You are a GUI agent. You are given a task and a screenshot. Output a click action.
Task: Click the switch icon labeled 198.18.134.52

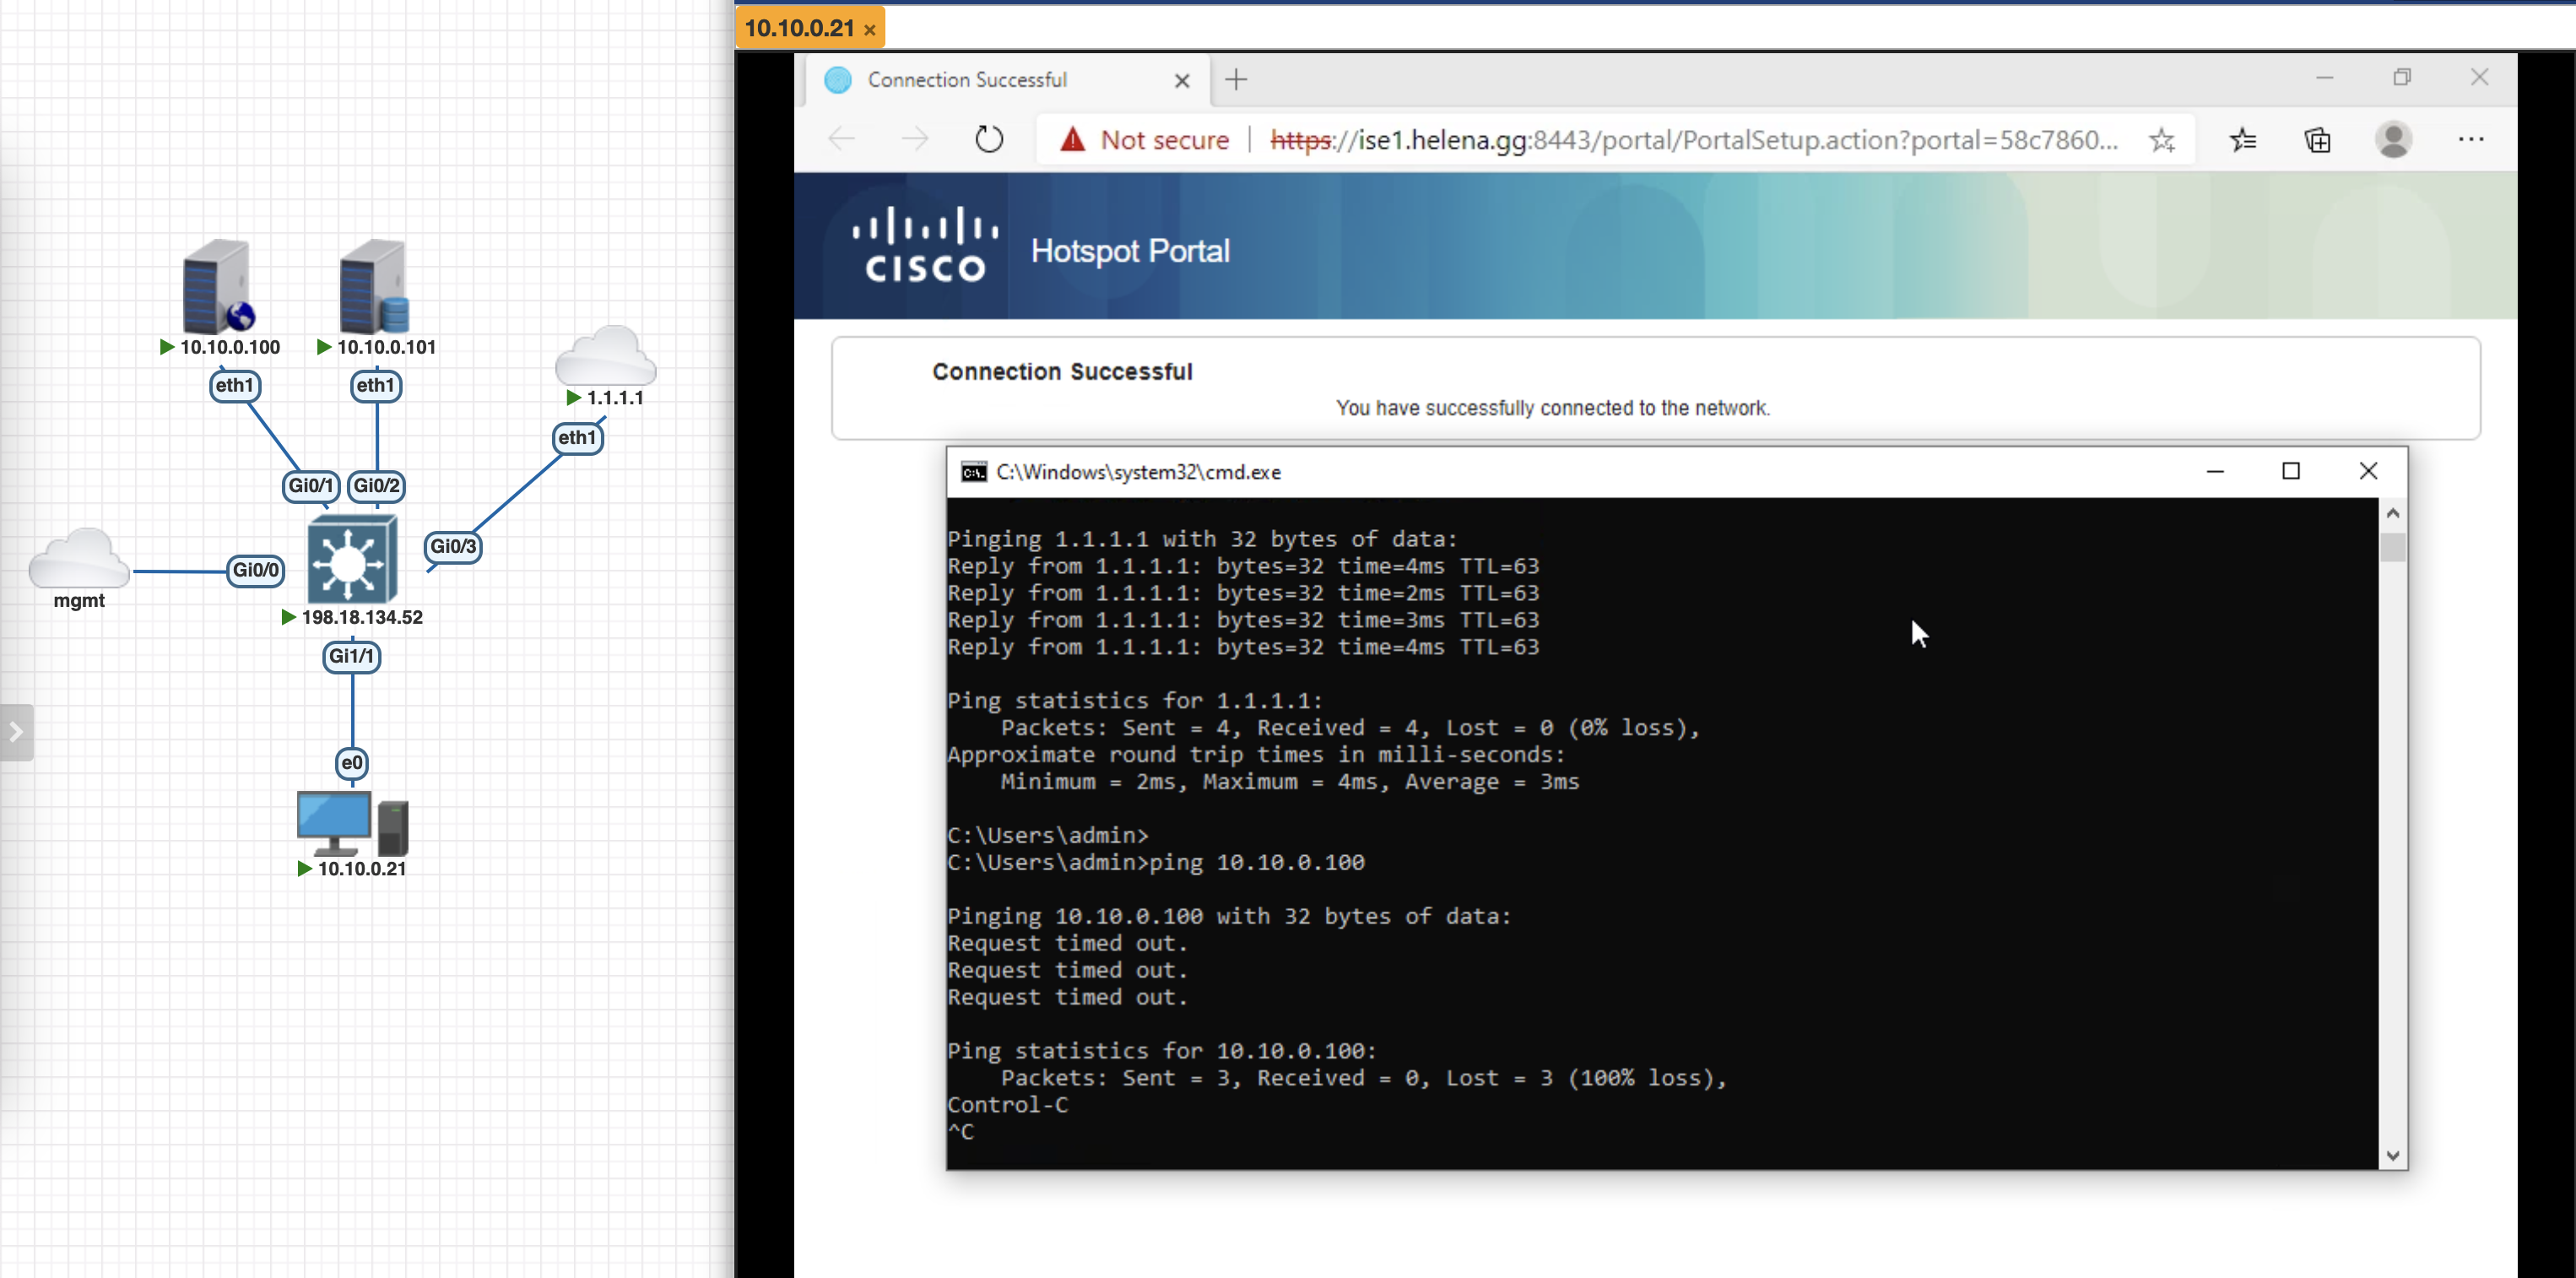pyautogui.click(x=351, y=560)
